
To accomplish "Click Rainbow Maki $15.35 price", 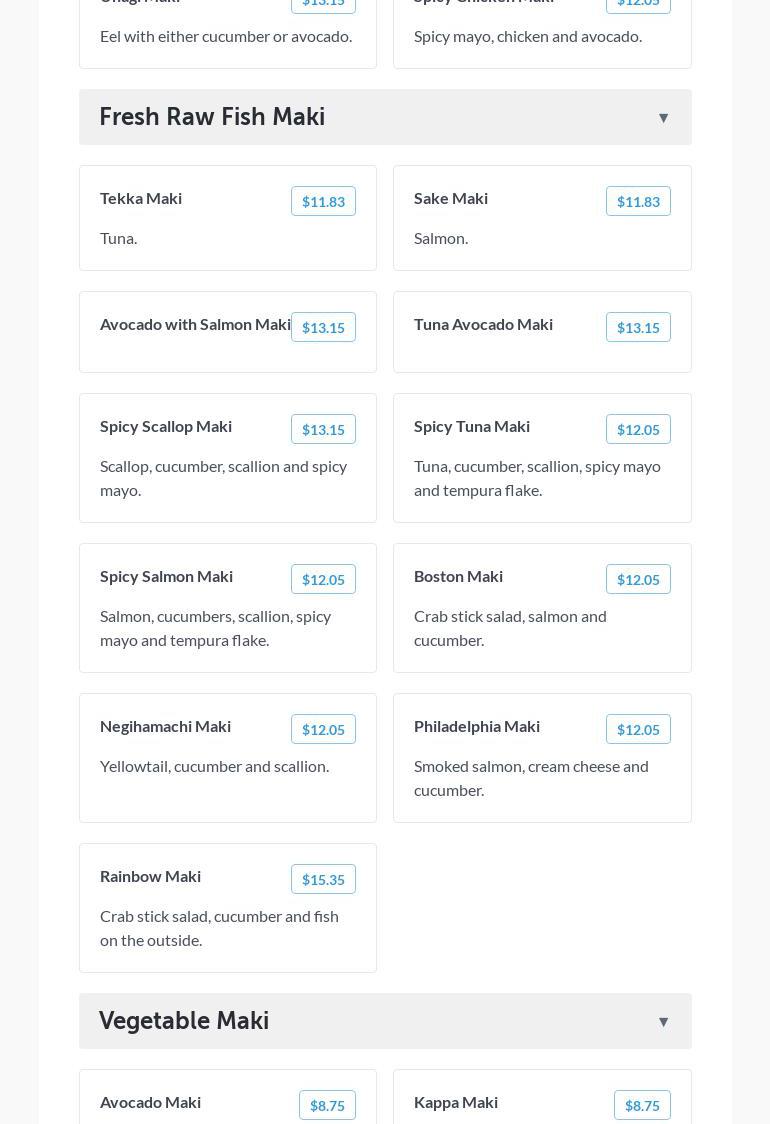I will [323, 880].
